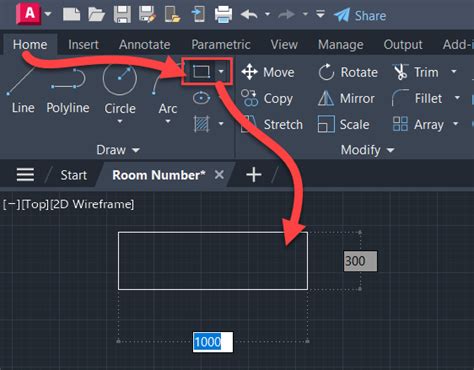Click the Array tool
The width and height of the screenshot is (474, 370).
(418, 124)
